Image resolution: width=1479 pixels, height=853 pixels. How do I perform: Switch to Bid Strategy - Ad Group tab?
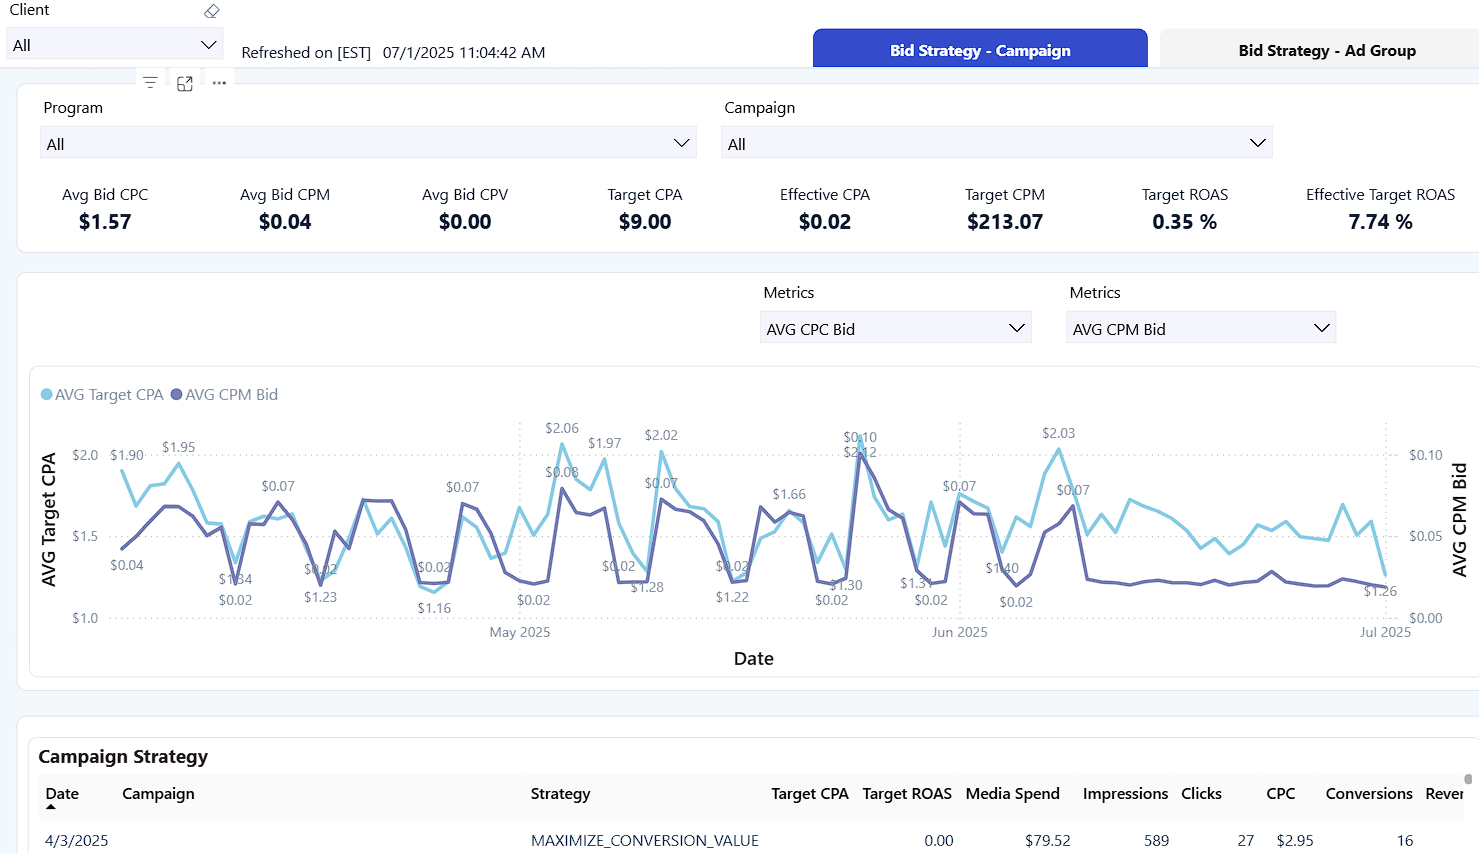[1326, 50]
